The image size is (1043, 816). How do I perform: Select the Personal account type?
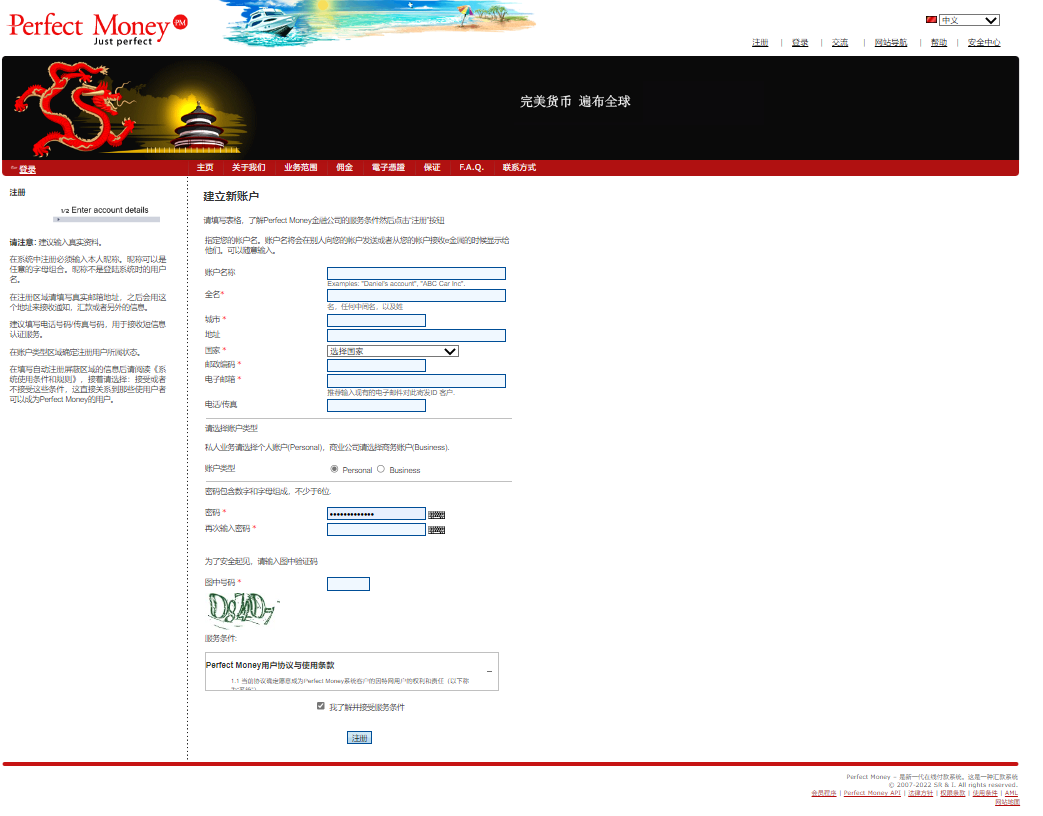coord(334,470)
